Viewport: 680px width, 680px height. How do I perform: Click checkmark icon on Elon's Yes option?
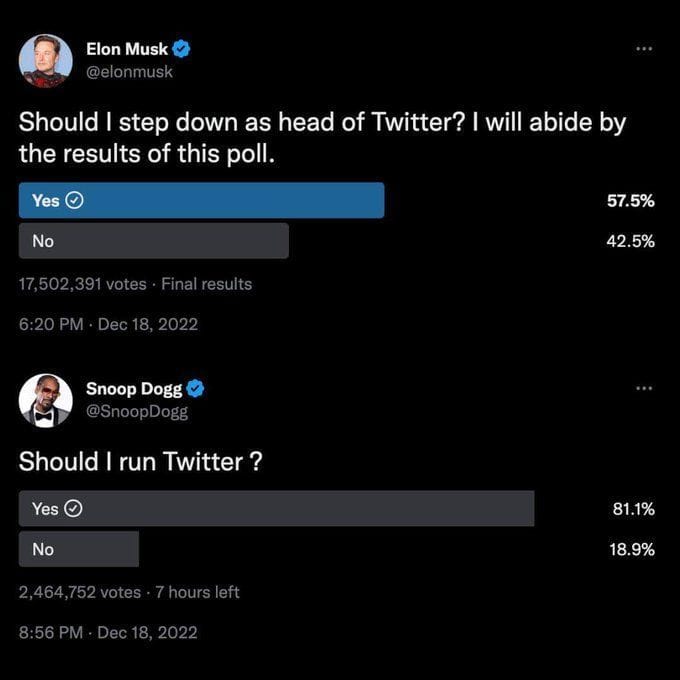(x=74, y=200)
